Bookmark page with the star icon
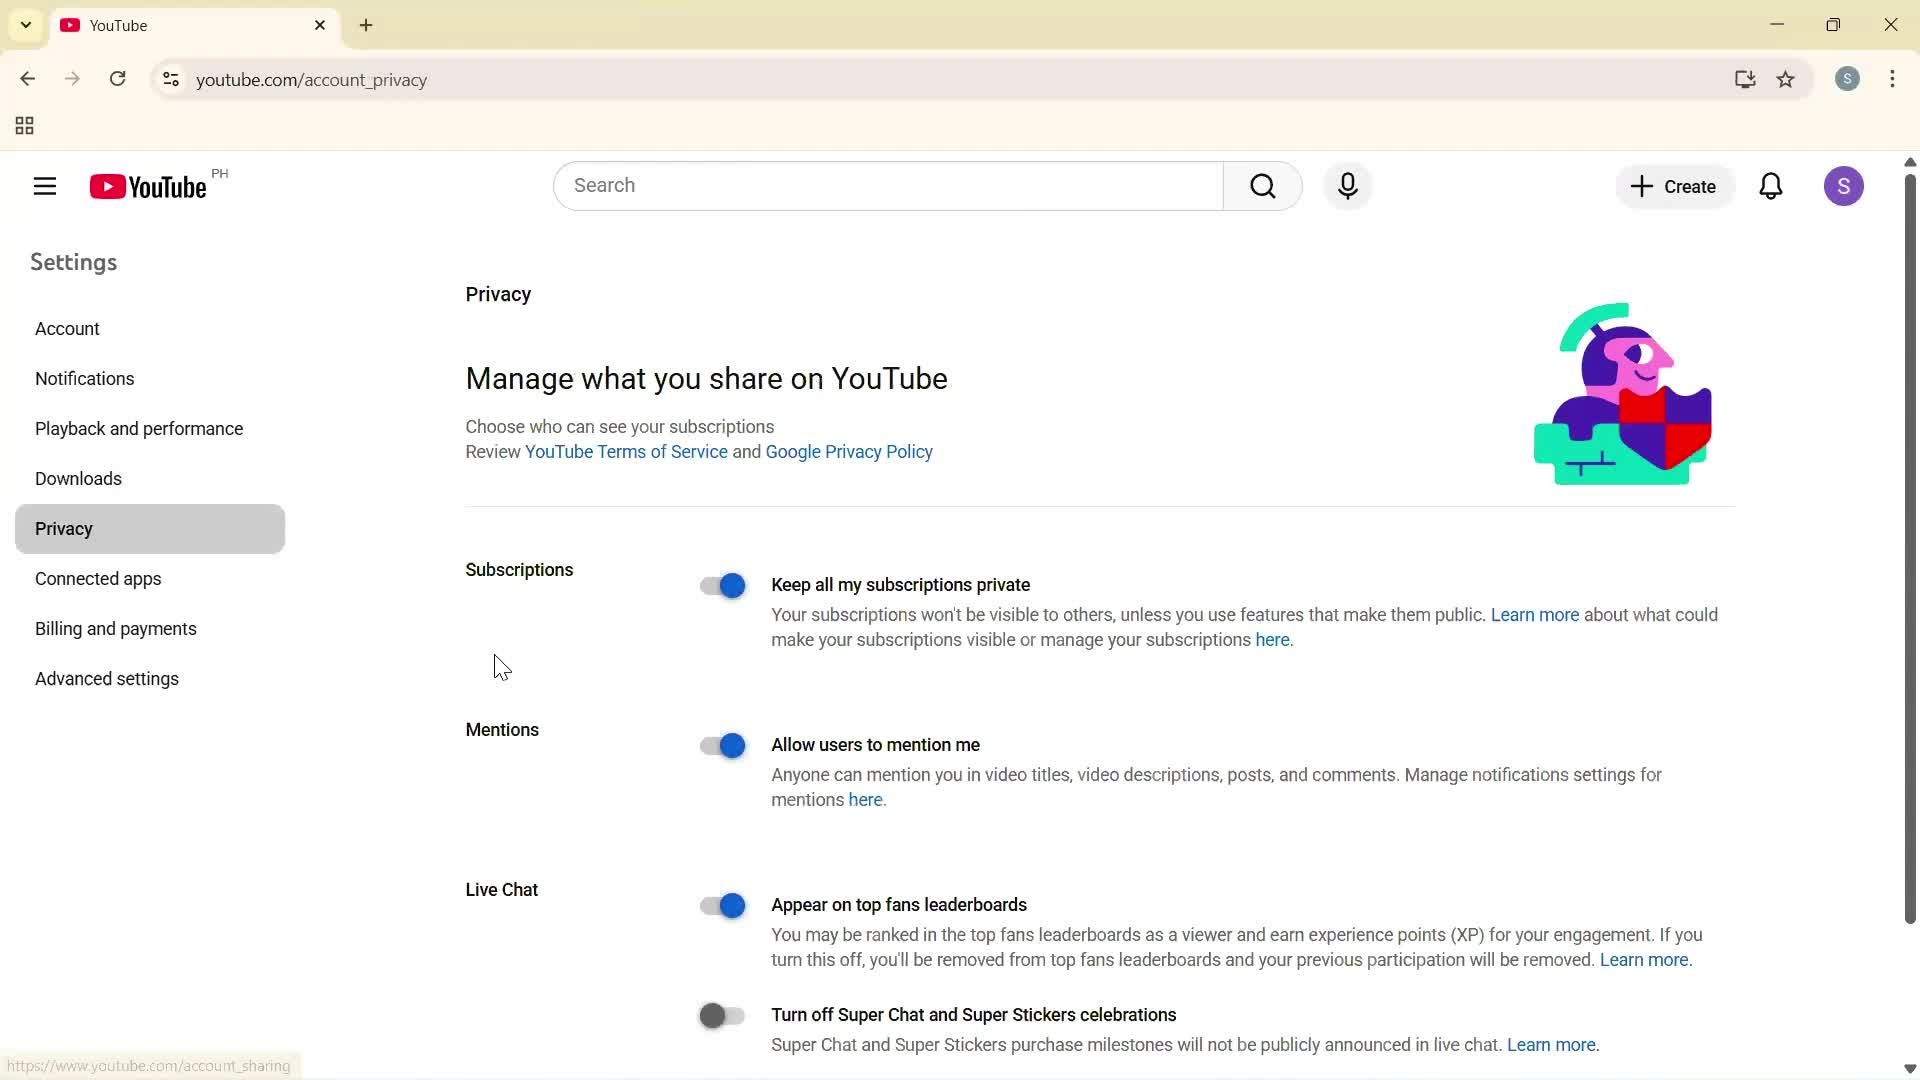Viewport: 1920px width, 1080px height. [1786, 80]
